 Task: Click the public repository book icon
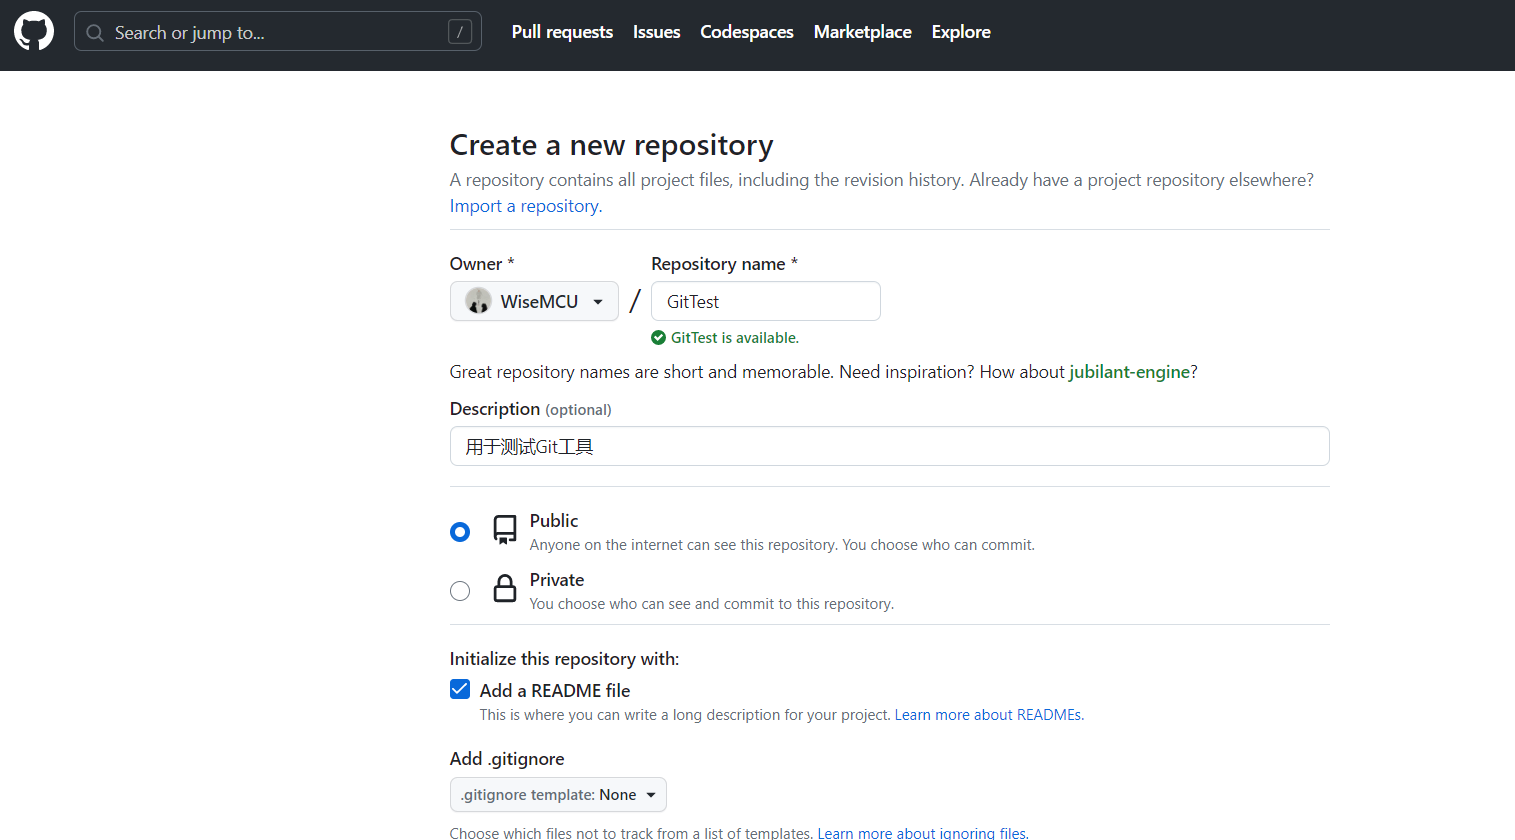click(x=505, y=530)
